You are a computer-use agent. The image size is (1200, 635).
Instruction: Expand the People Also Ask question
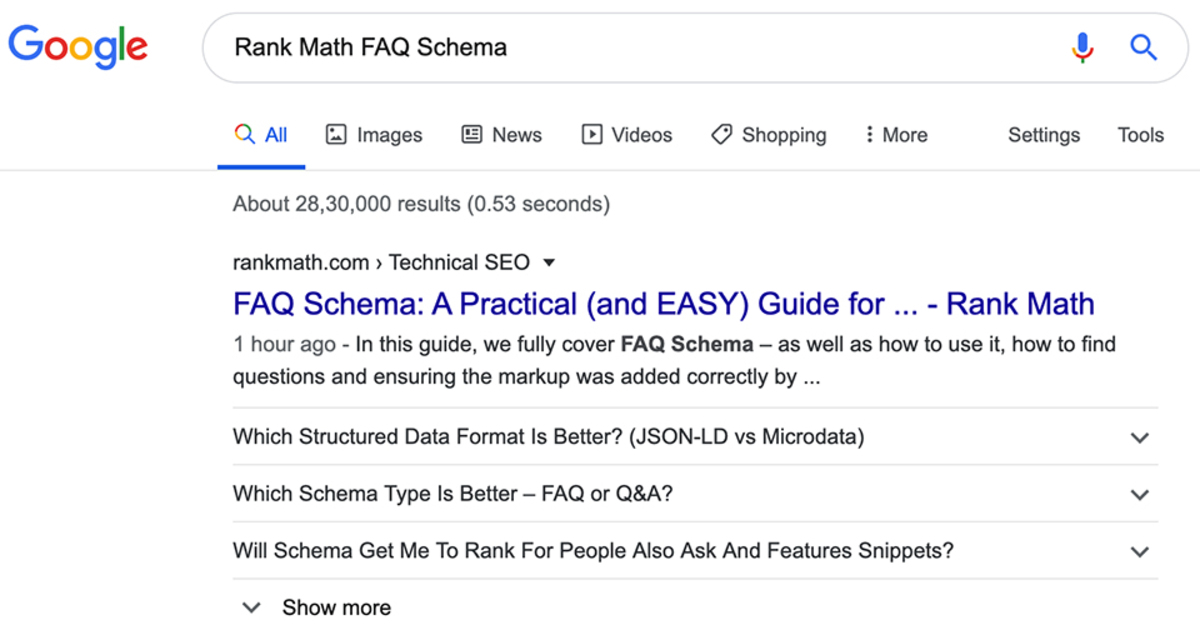coord(1139,551)
